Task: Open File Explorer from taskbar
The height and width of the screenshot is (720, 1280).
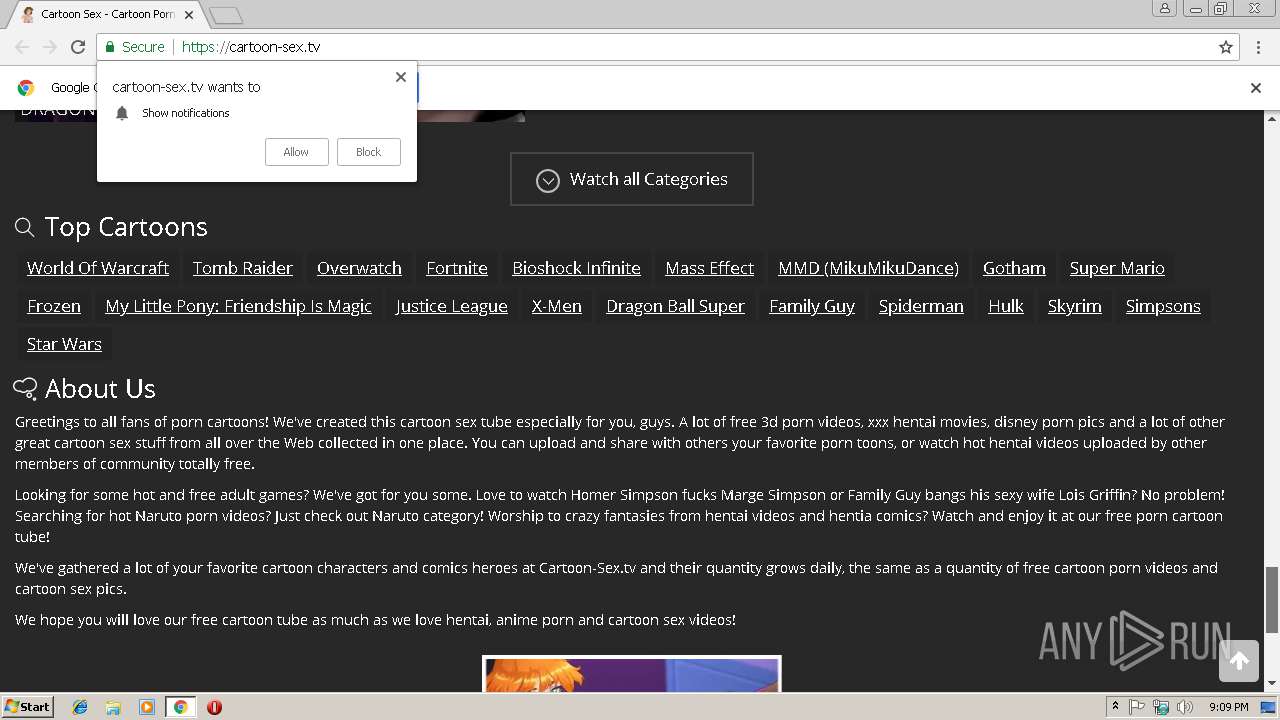Action: tap(113, 707)
